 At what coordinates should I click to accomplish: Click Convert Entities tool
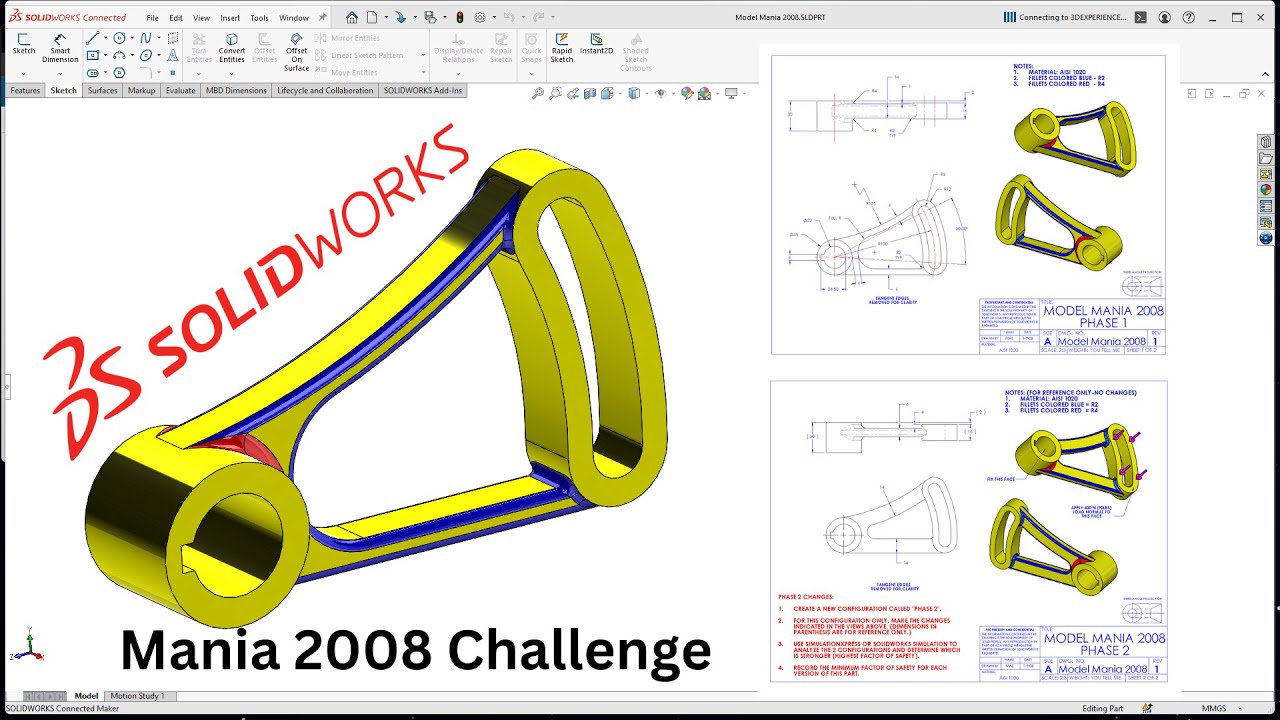232,48
